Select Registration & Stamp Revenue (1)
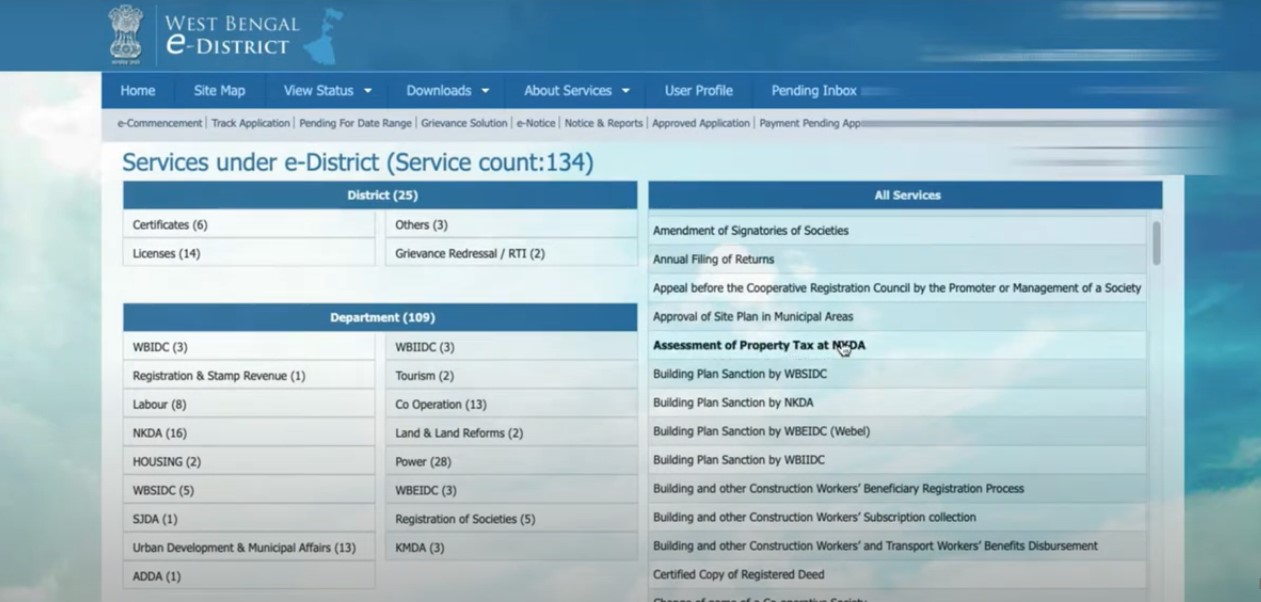The width and height of the screenshot is (1261, 602). [x=249, y=376]
